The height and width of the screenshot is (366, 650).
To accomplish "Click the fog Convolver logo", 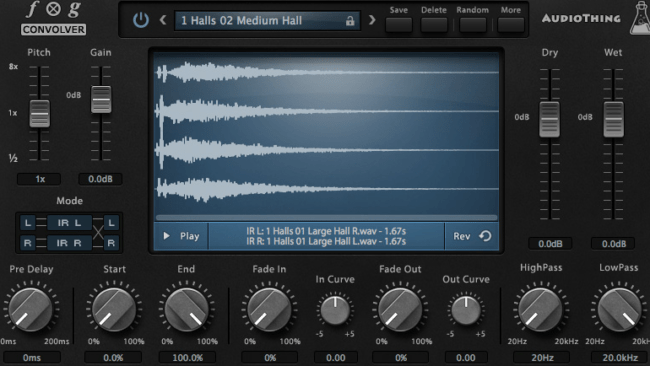I will tap(53, 18).
